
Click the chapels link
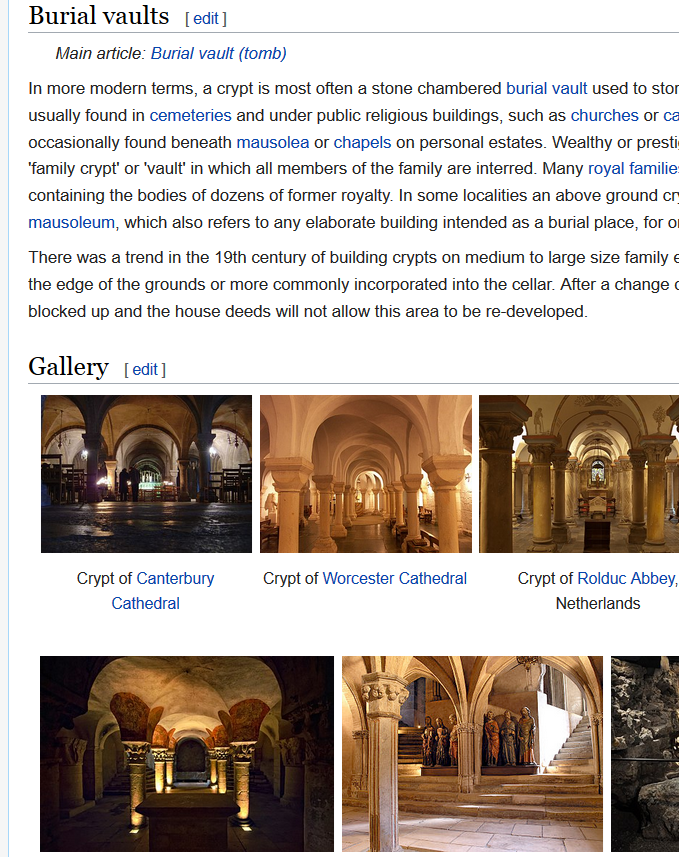coord(362,142)
